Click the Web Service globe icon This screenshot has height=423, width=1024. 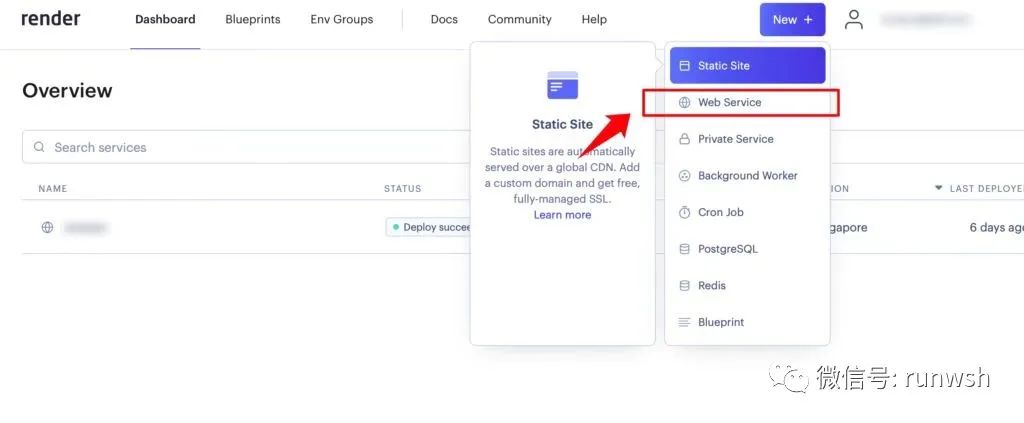coord(684,102)
